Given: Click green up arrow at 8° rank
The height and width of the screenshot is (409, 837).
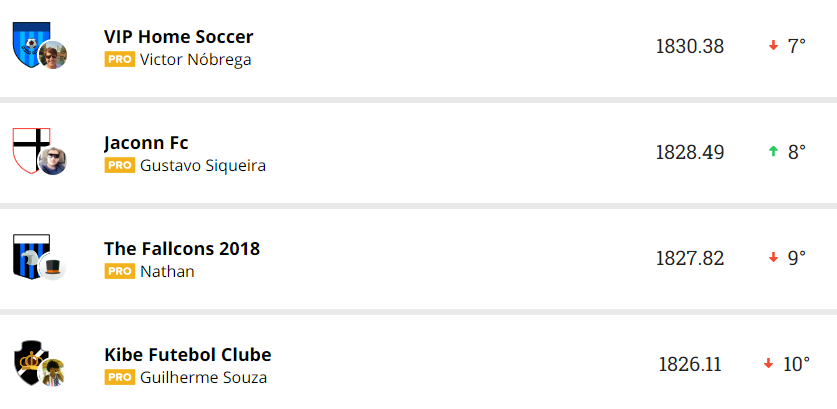Looking at the screenshot, I should [773, 152].
